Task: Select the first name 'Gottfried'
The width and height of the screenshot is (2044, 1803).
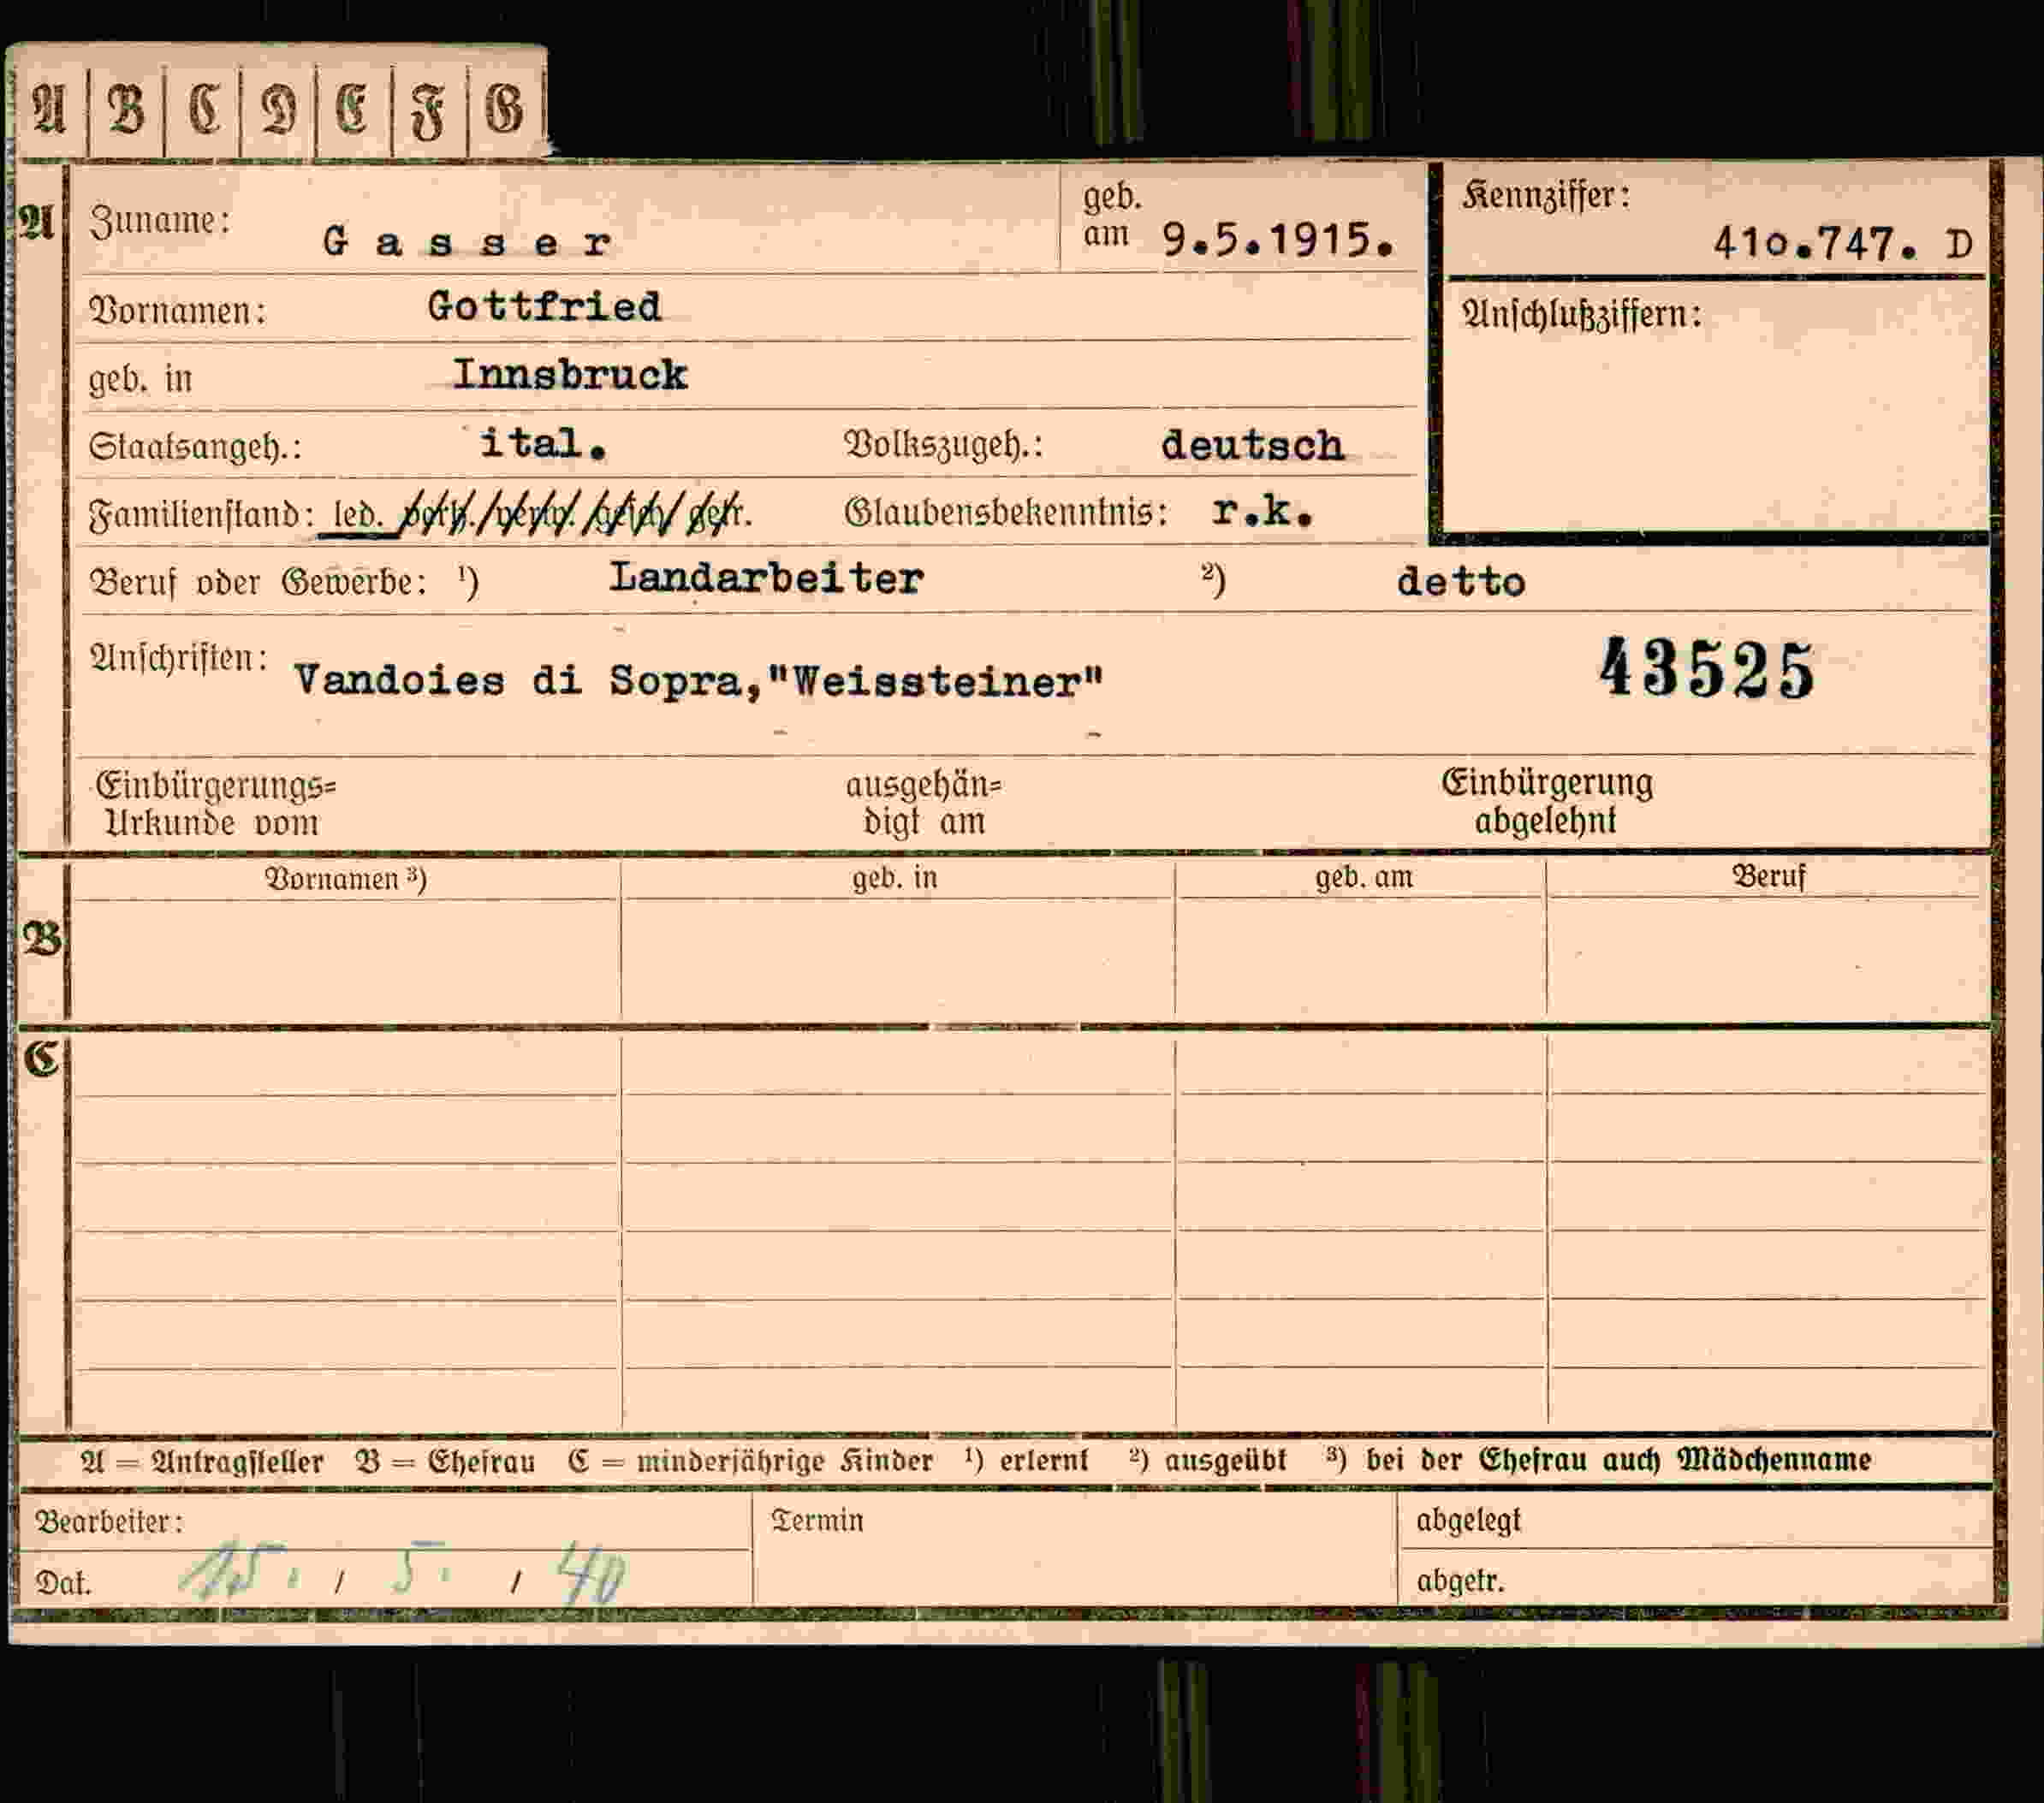Action: coord(544,307)
